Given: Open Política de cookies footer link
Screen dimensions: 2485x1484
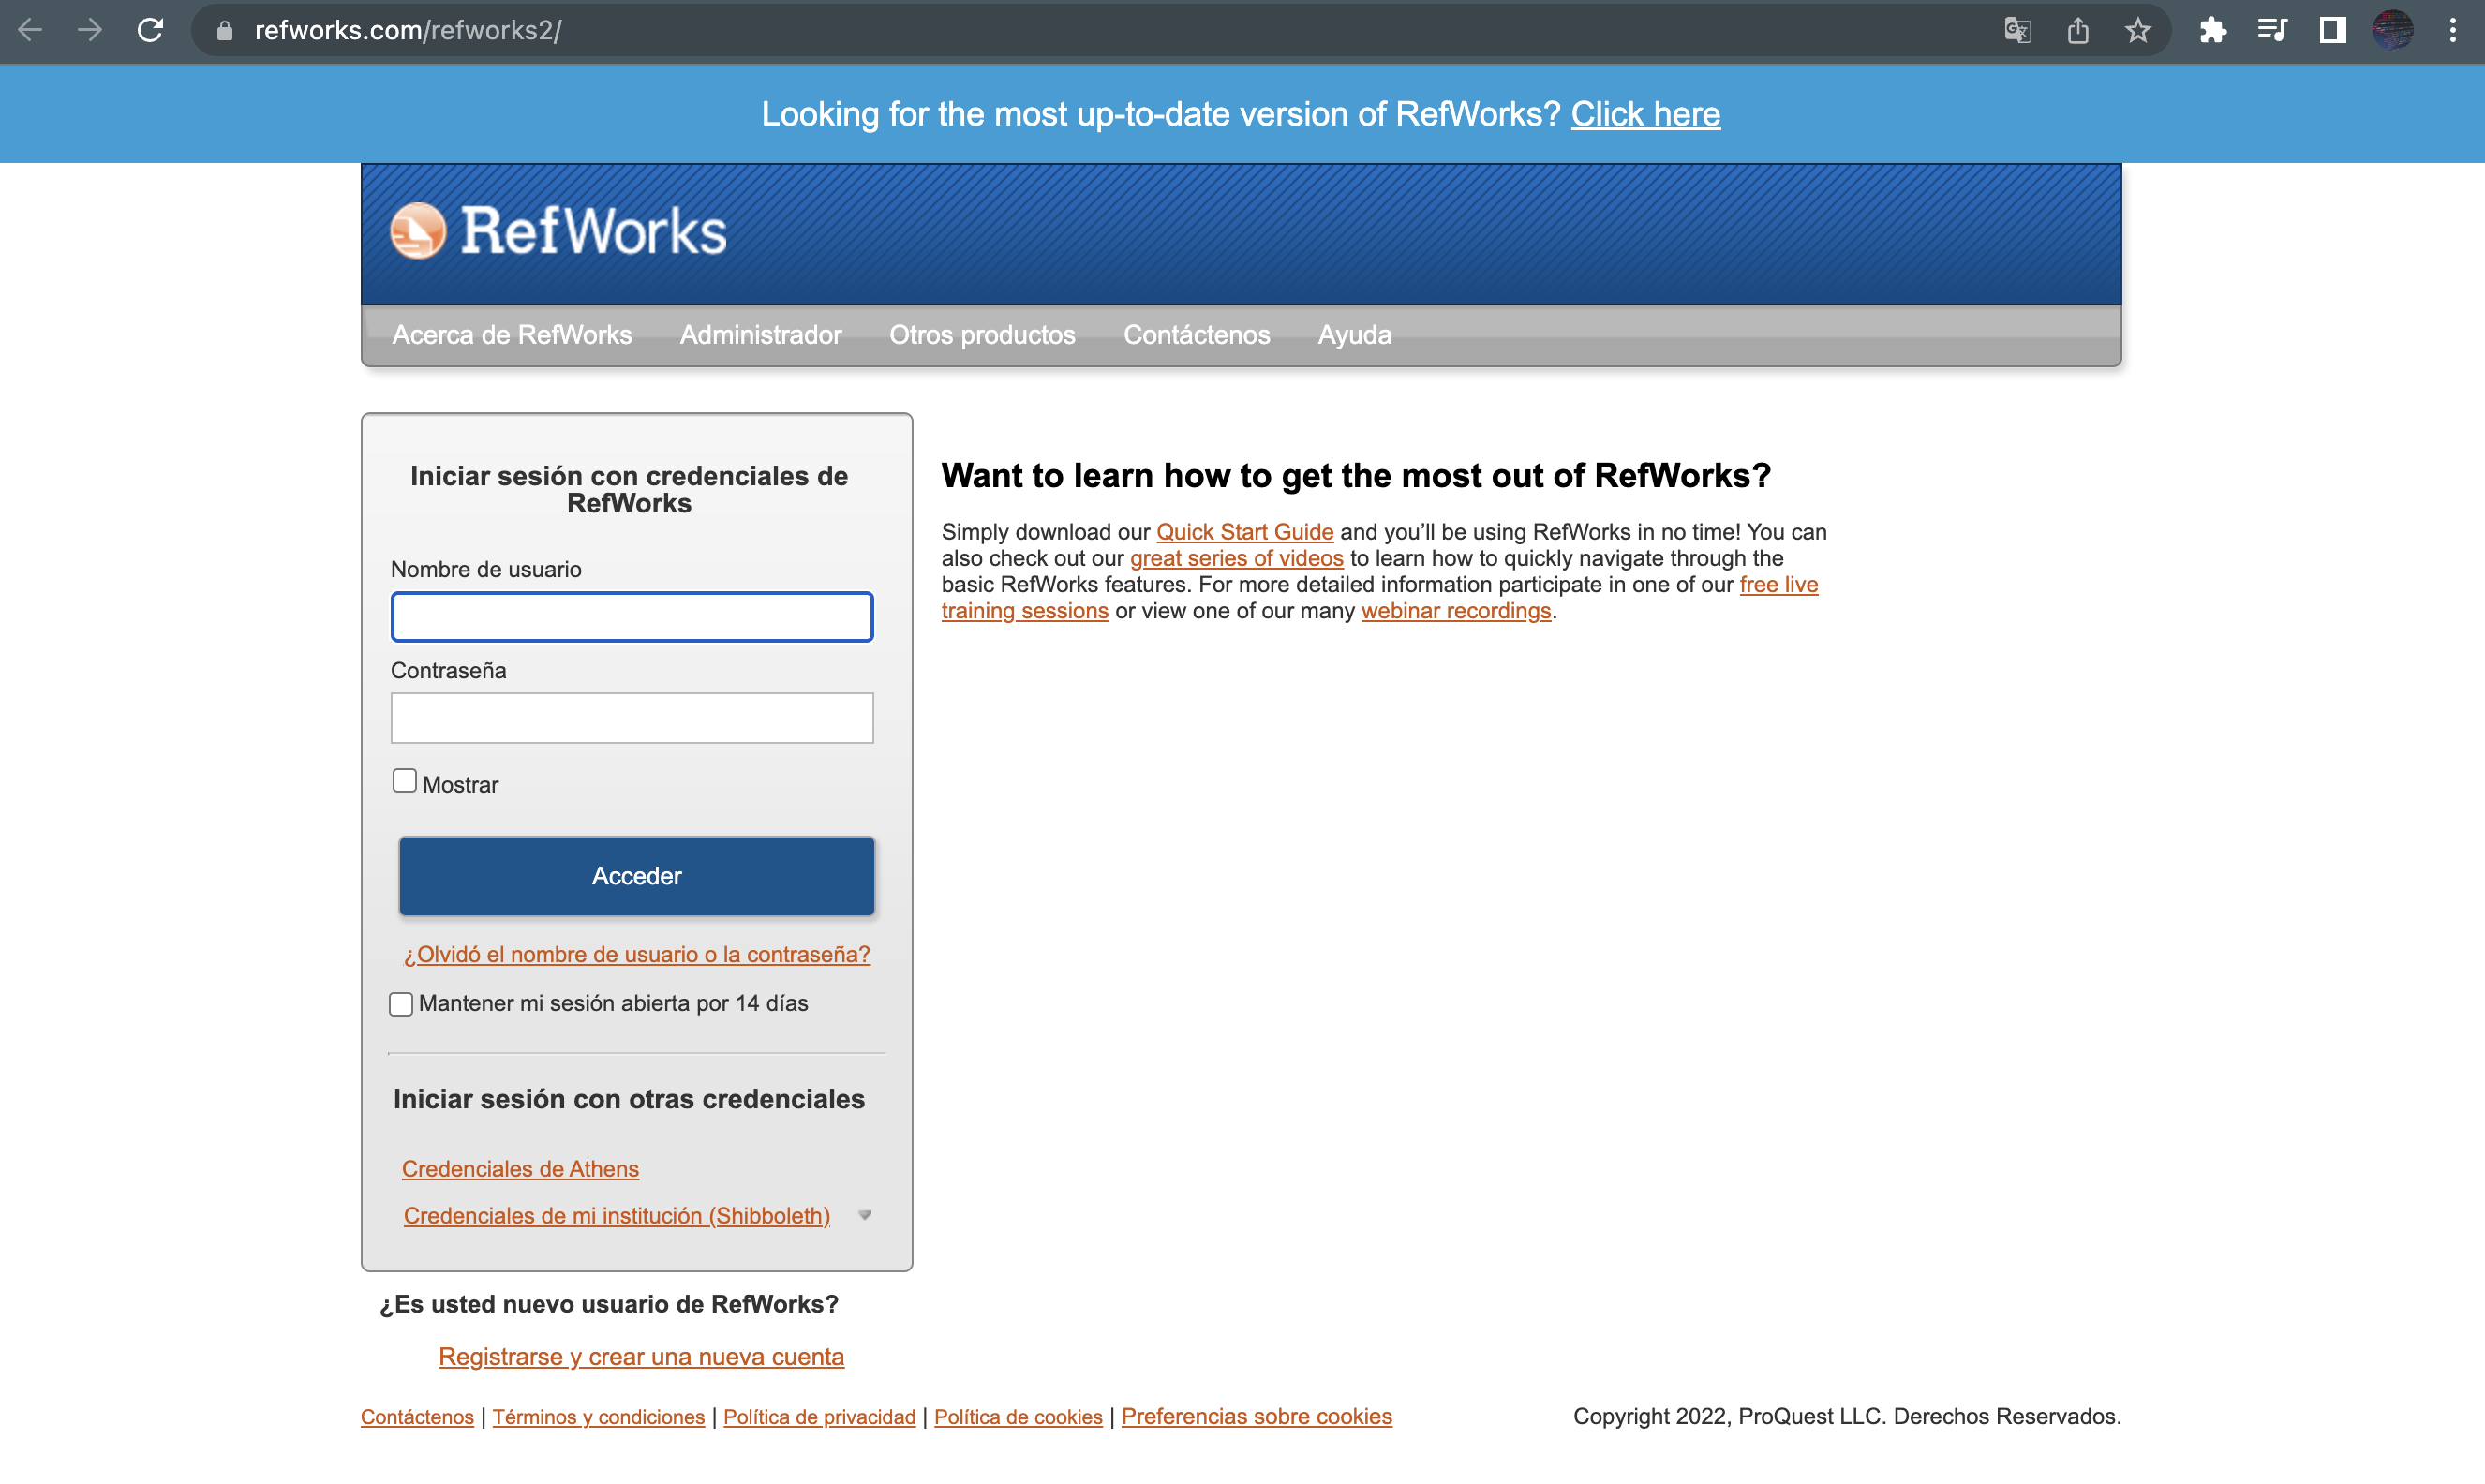Looking at the screenshot, I should [x=1018, y=1417].
